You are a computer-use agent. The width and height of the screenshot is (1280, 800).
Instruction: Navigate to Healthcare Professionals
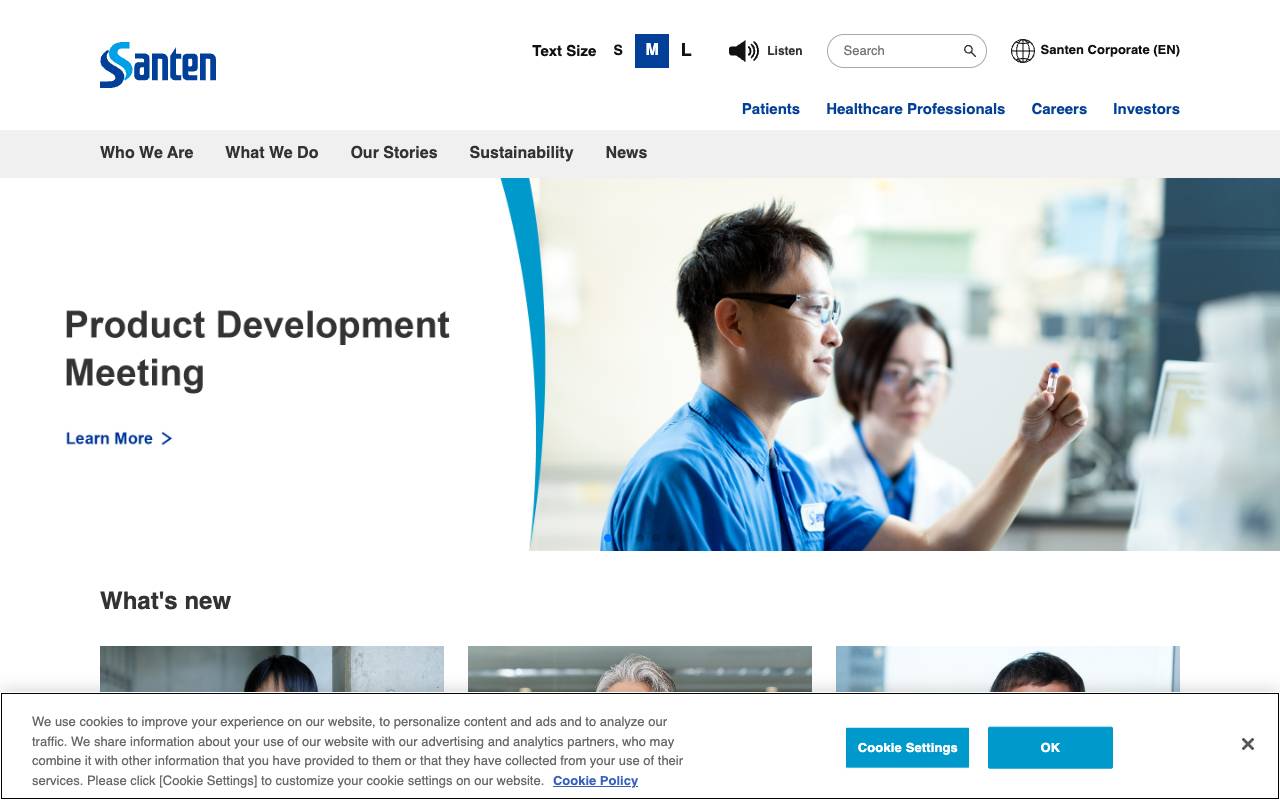[915, 109]
